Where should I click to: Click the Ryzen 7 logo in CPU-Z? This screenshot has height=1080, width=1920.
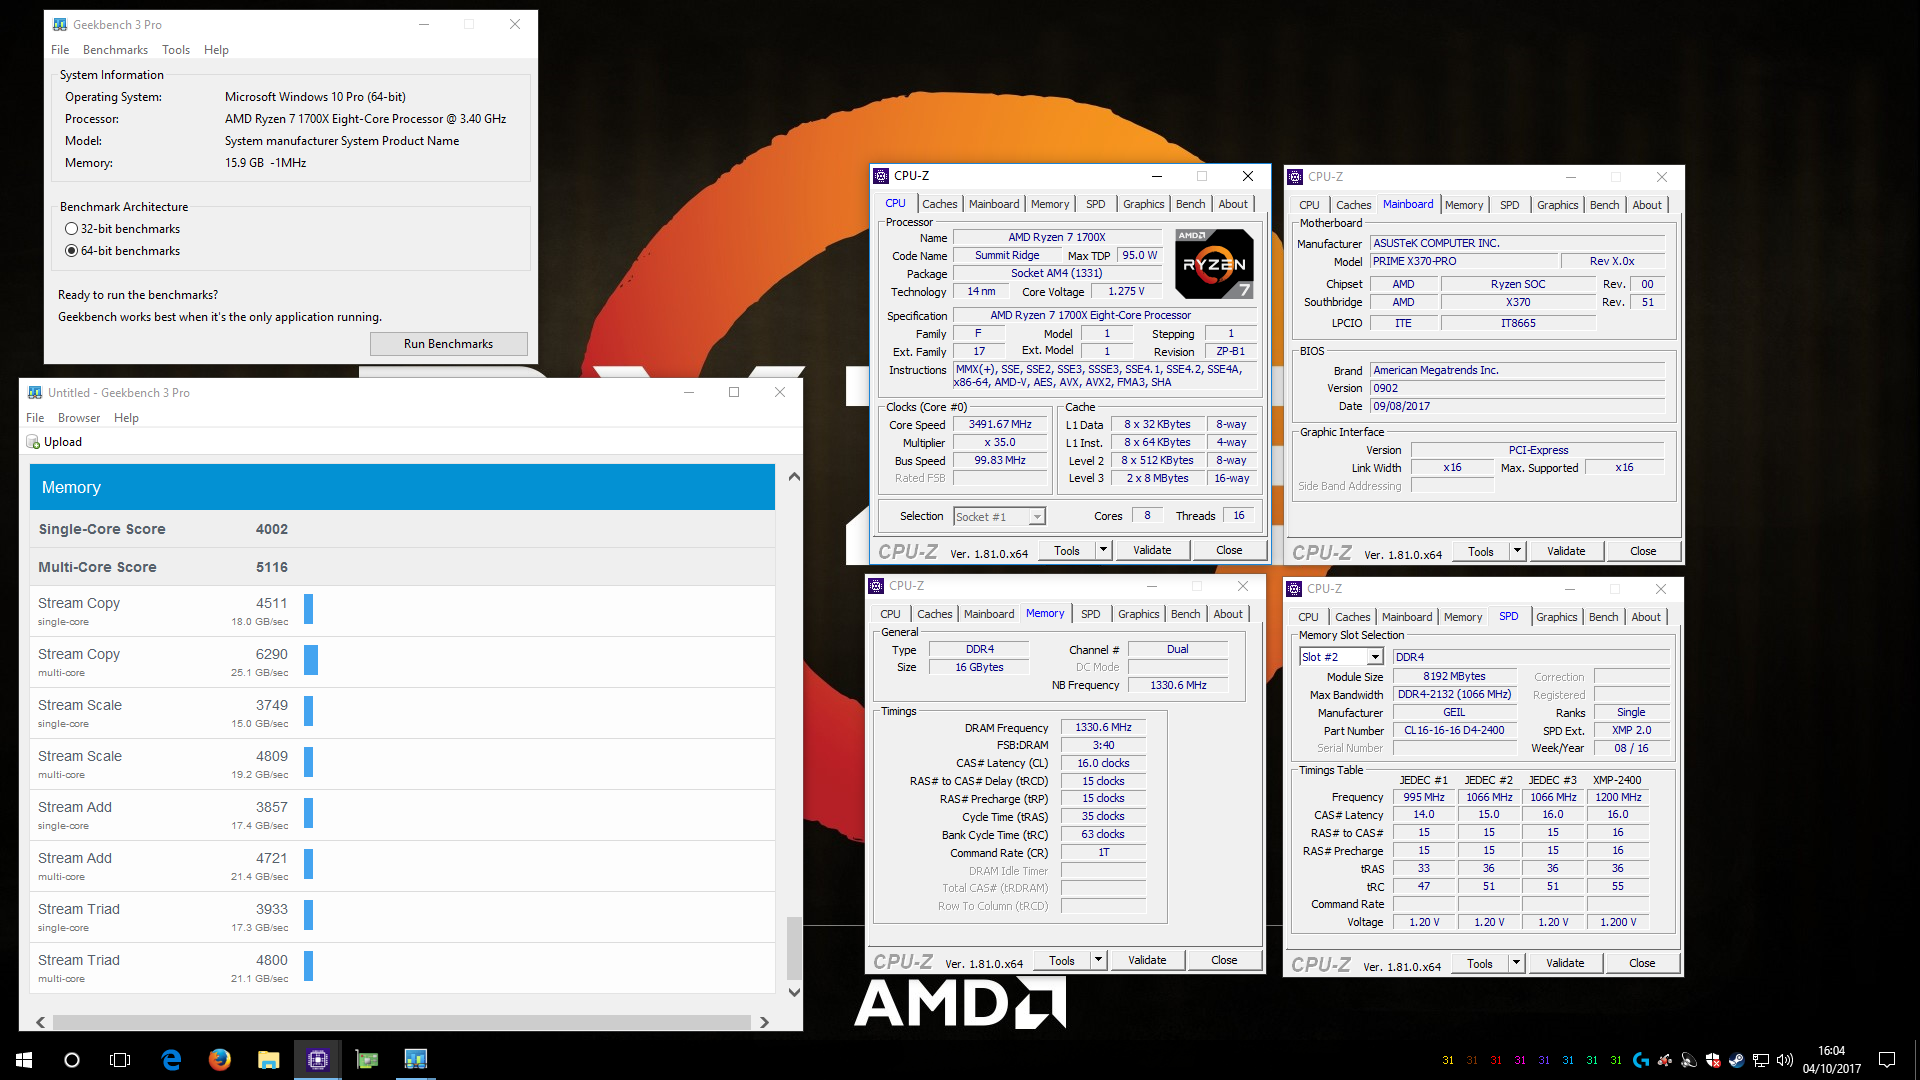[x=1214, y=264]
